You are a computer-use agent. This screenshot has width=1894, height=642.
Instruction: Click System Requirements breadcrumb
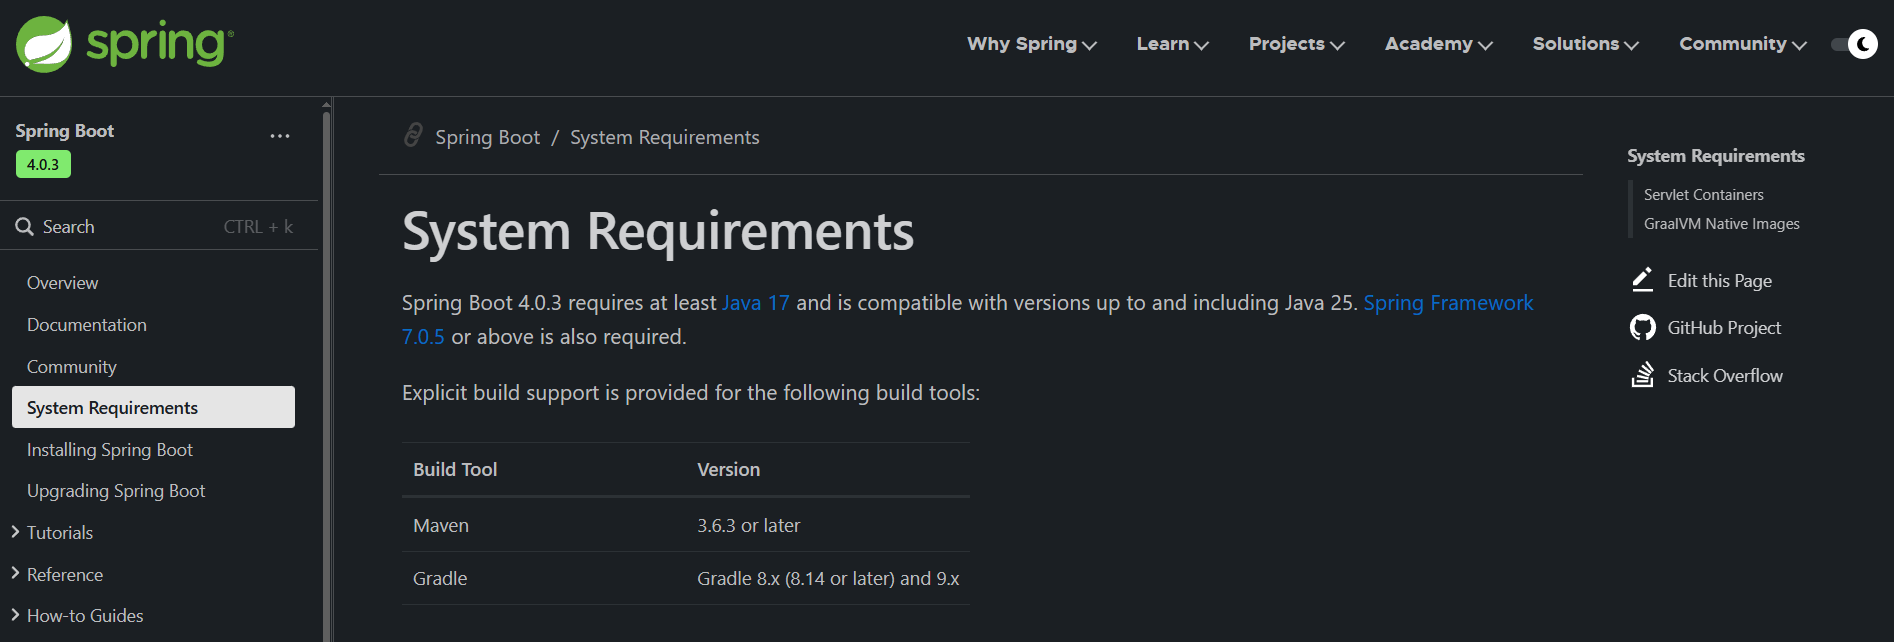pos(665,137)
